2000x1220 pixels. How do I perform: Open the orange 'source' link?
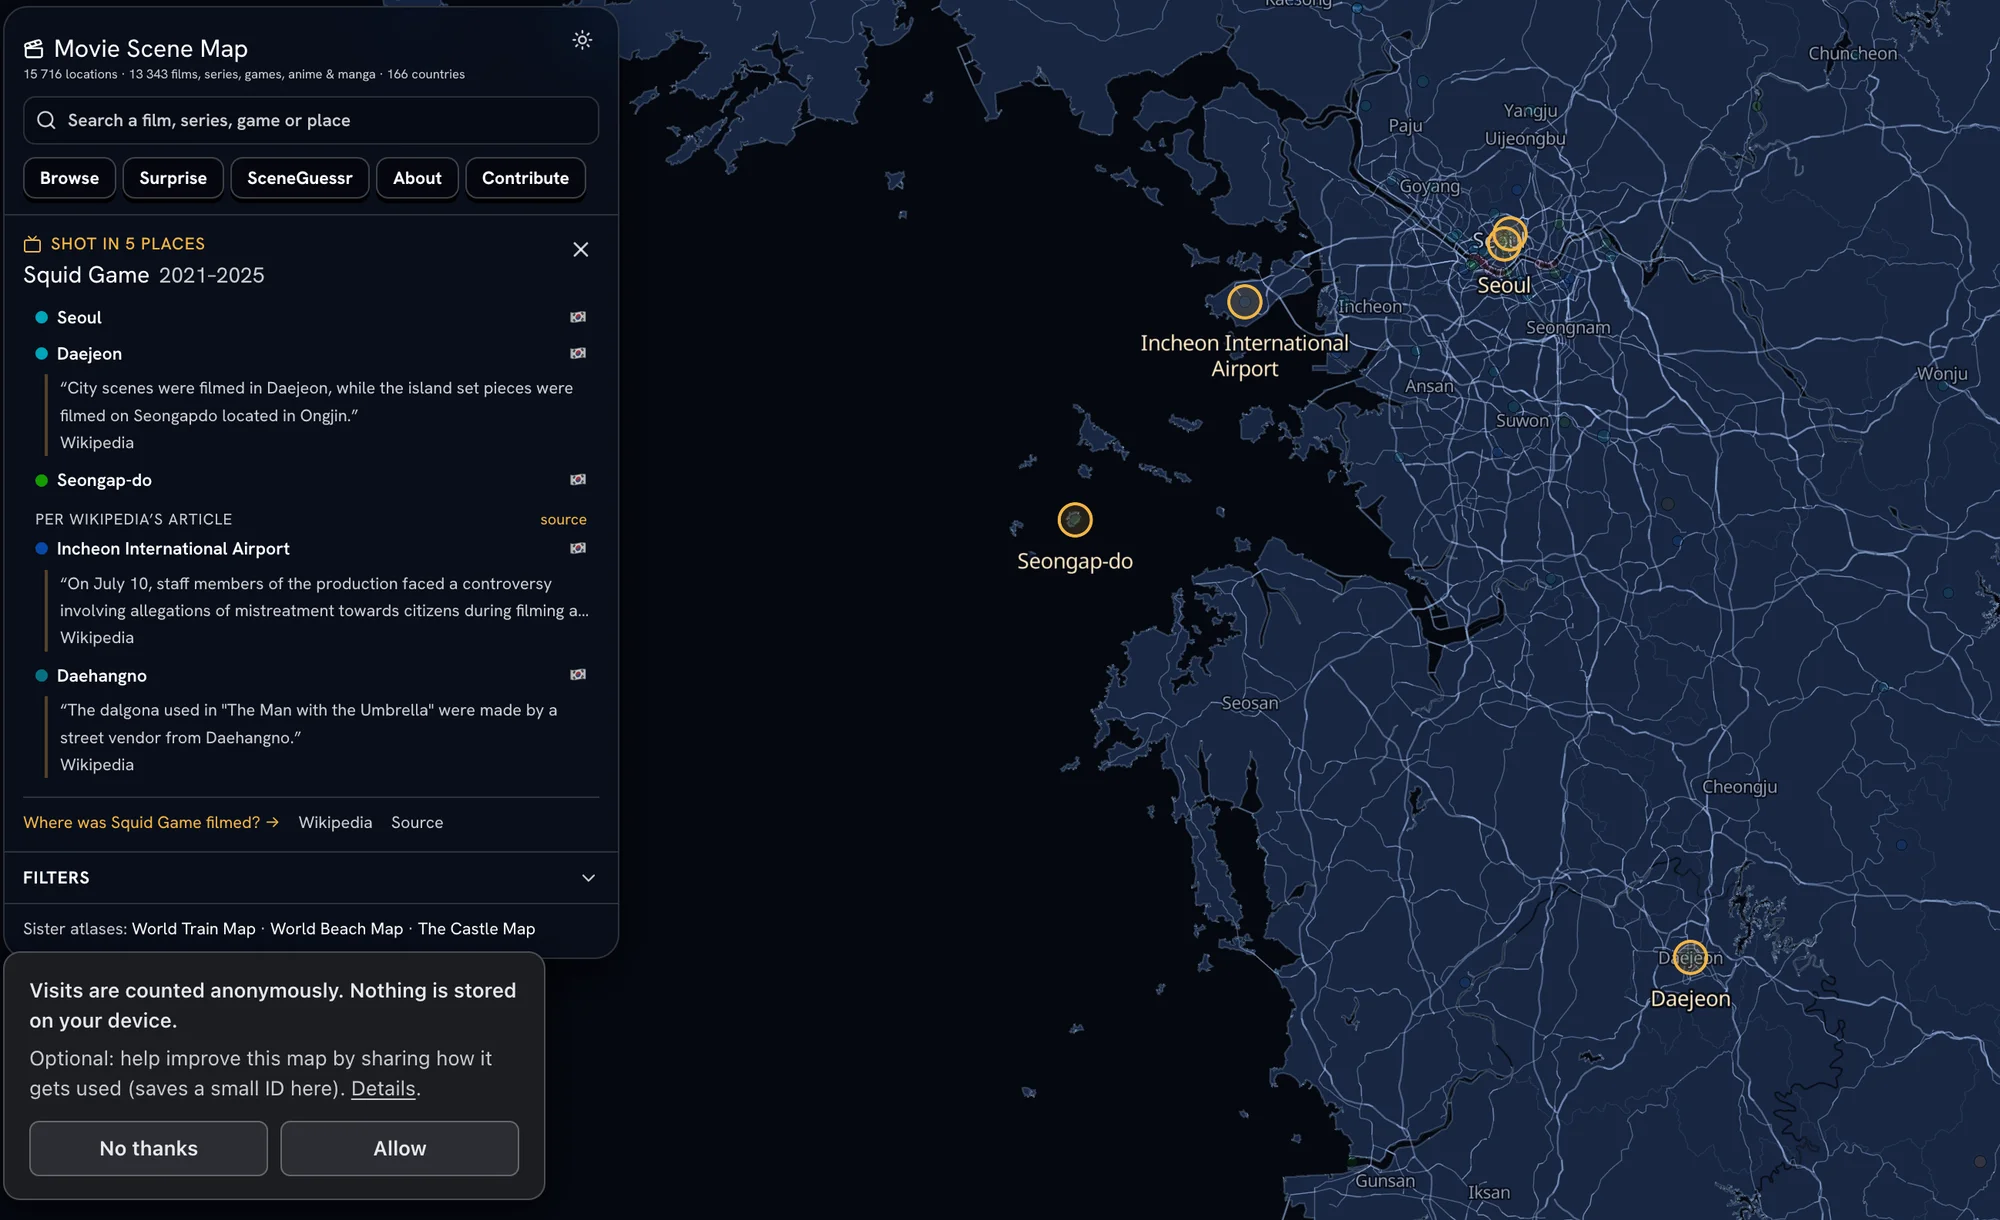pyautogui.click(x=563, y=519)
